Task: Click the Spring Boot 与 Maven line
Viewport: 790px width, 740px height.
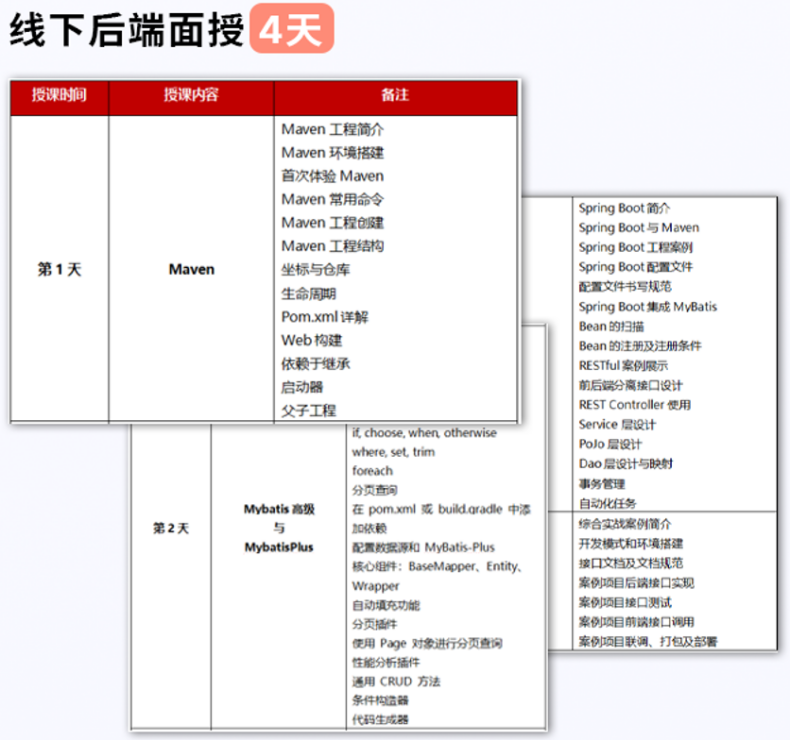Action: click(639, 228)
